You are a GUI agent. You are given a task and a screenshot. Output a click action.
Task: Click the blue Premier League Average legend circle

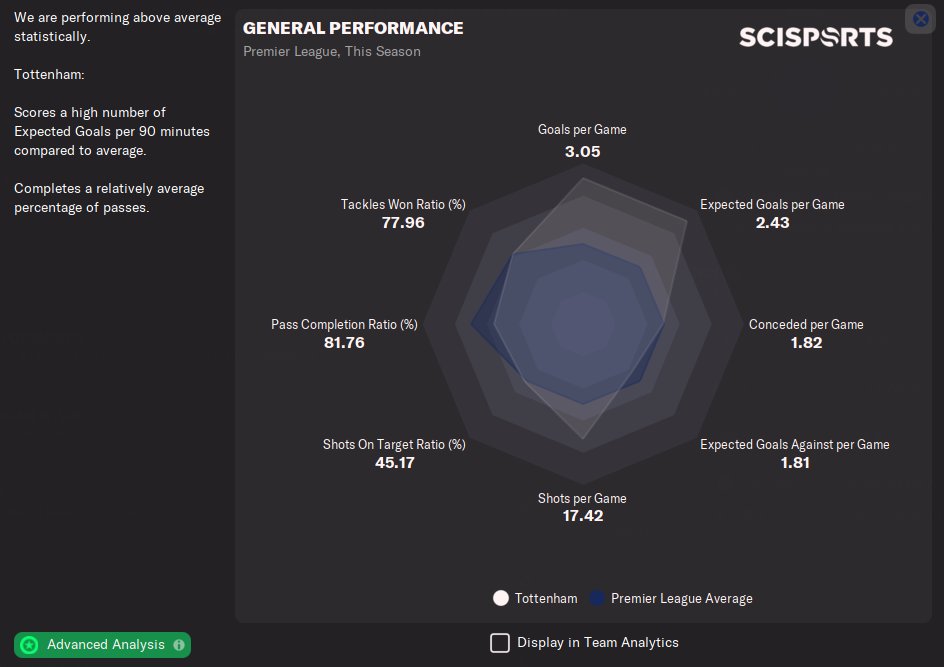tap(597, 598)
